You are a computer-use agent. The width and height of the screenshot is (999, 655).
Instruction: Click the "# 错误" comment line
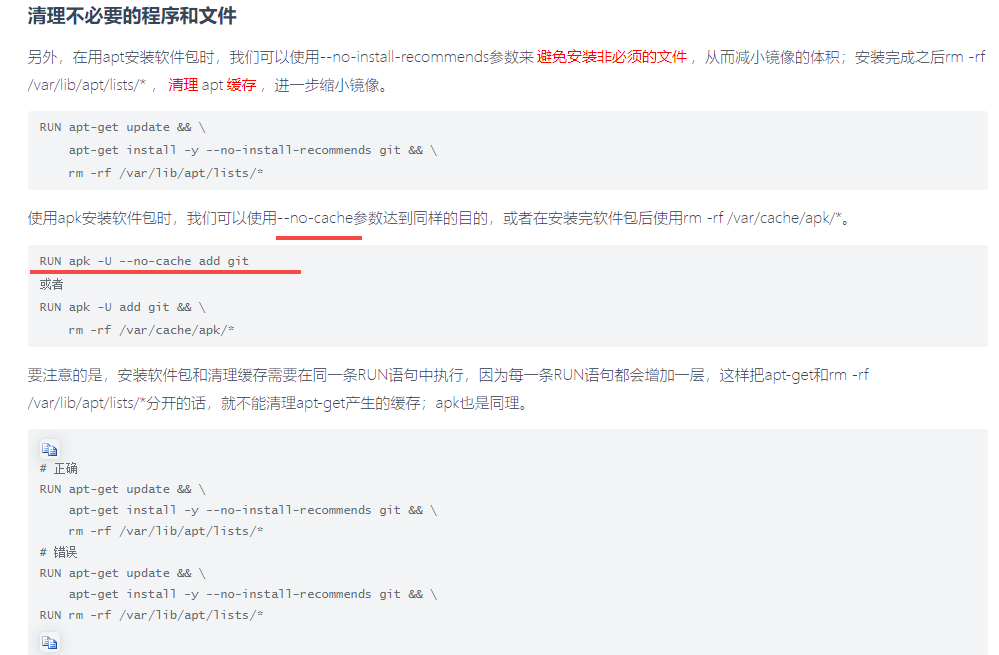[58, 552]
